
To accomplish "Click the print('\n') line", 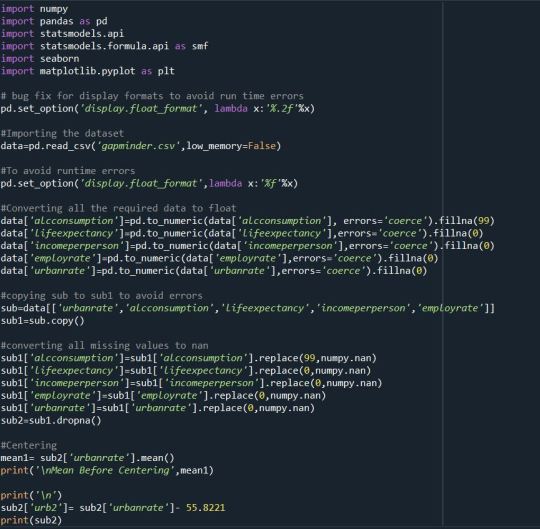I will click(31, 495).
